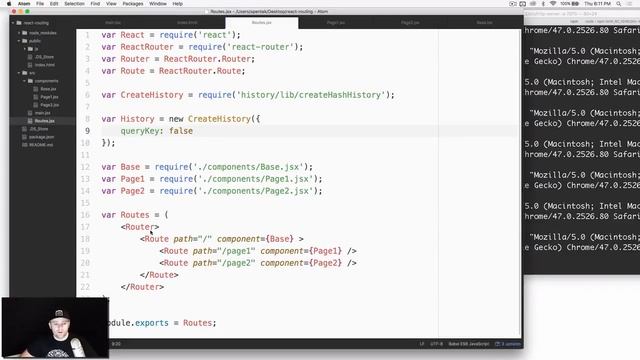Expand the node_modules folder
The width and height of the screenshot is (640, 360).
pyautogui.click(x=19, y=33)
